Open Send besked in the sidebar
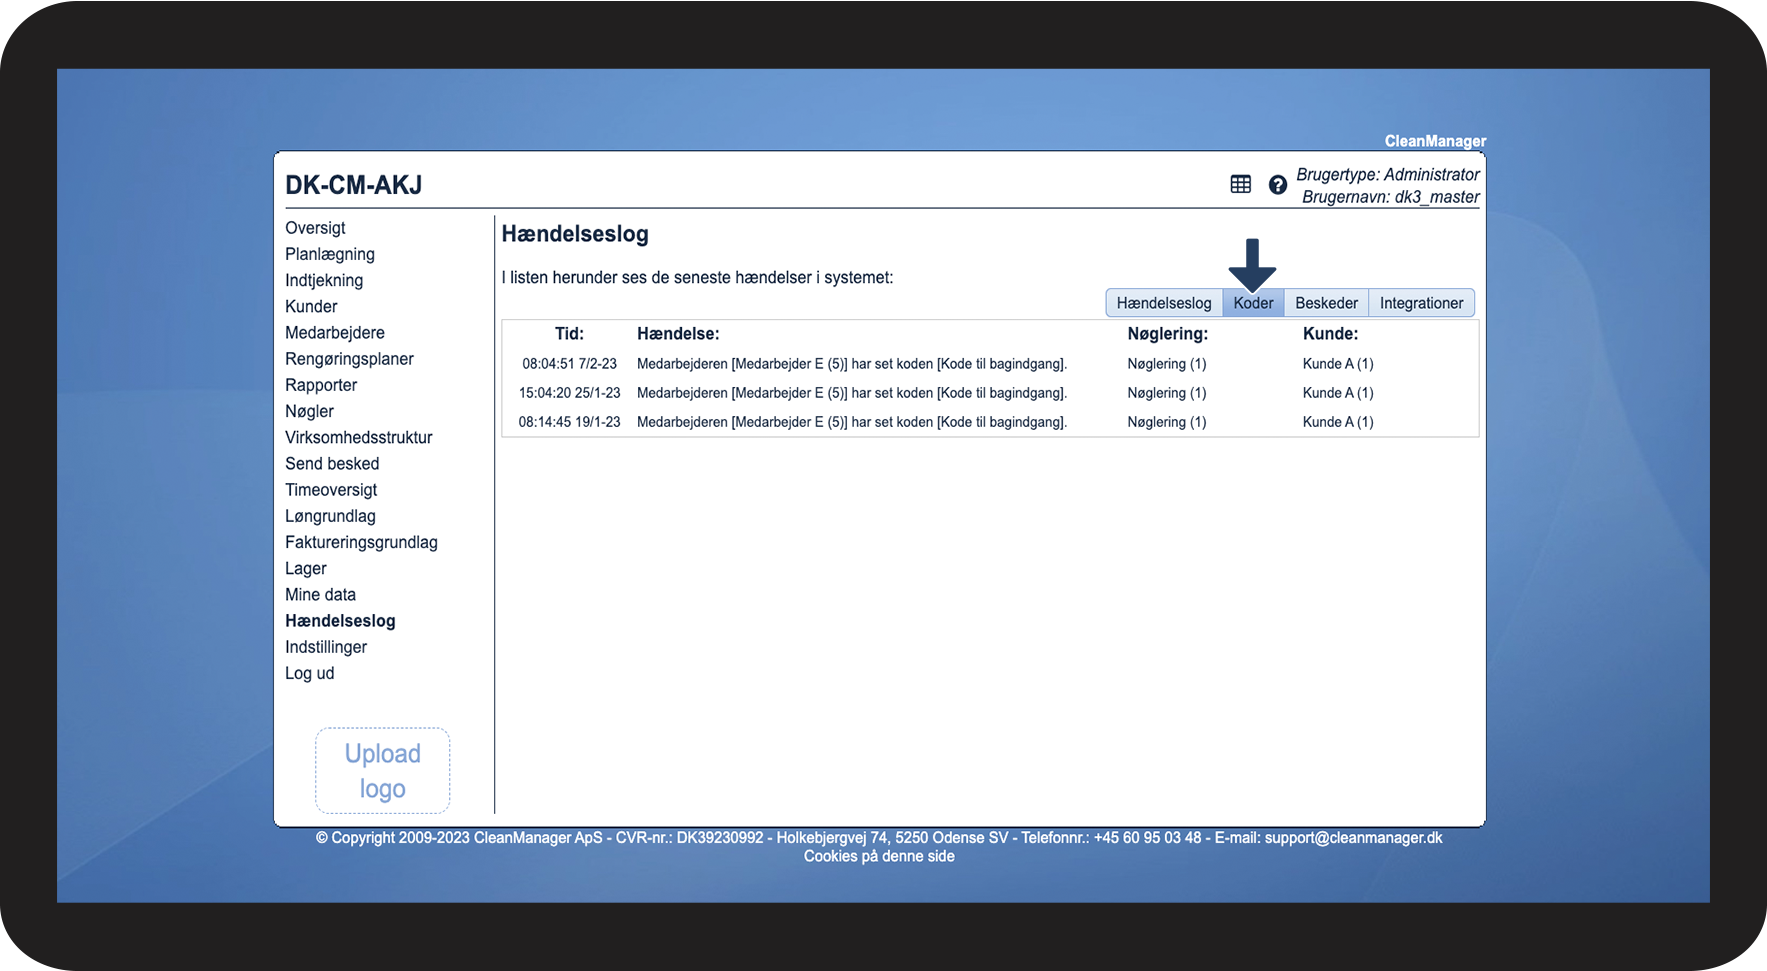Image resolution: width=1767 pixels, height=971 pixels. click(332, 464)
